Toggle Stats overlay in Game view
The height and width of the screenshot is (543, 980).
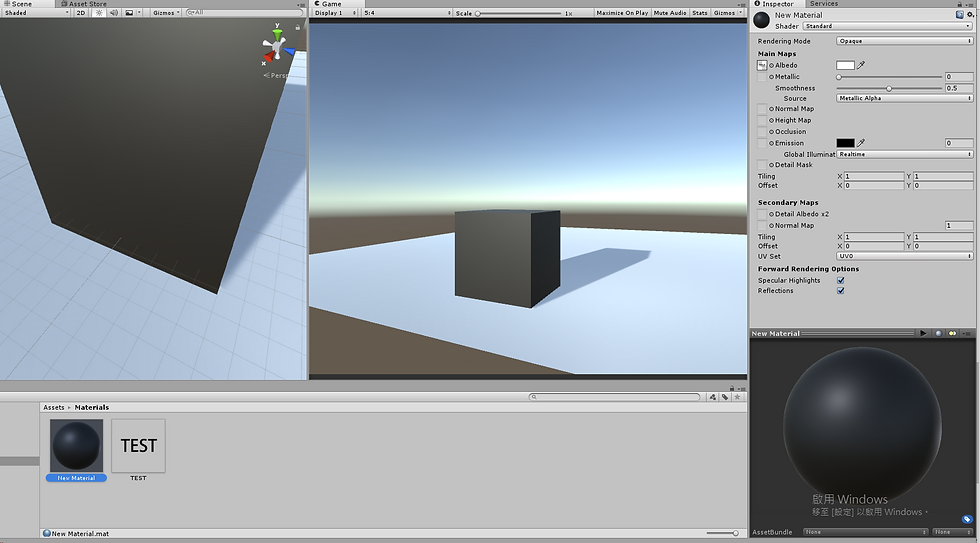point(699,12)
